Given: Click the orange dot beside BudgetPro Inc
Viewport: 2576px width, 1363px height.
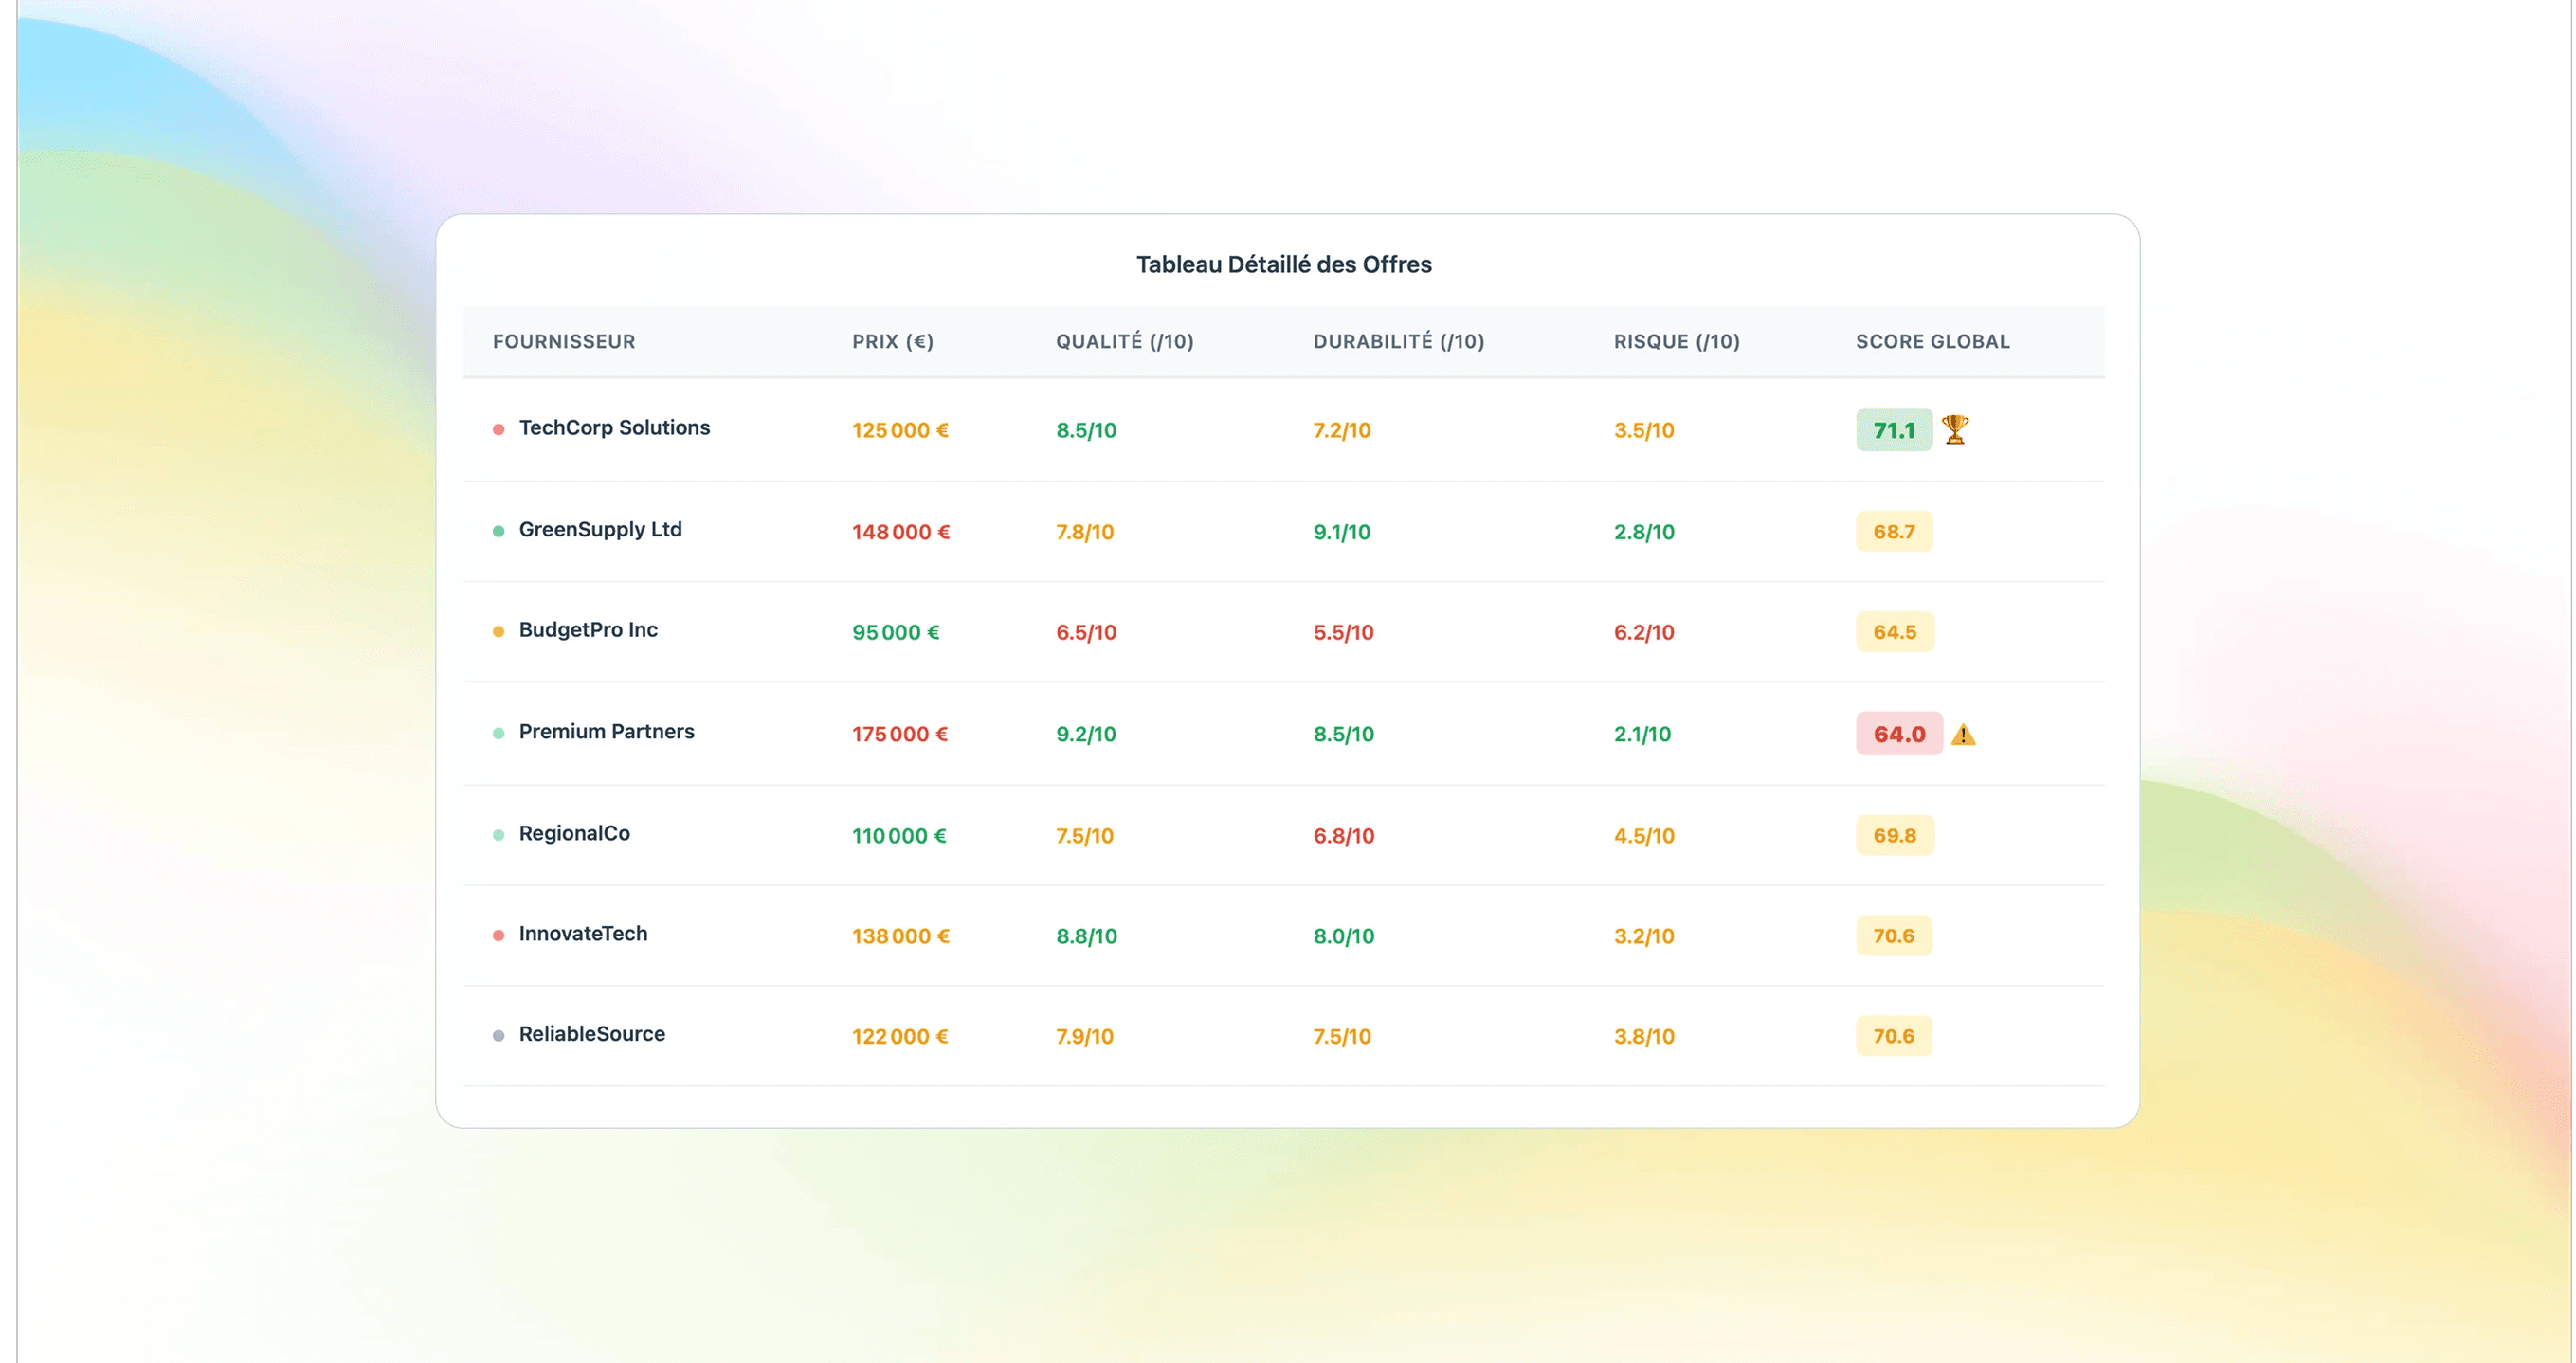Looking at the screenshot, I should coord(498,631).
